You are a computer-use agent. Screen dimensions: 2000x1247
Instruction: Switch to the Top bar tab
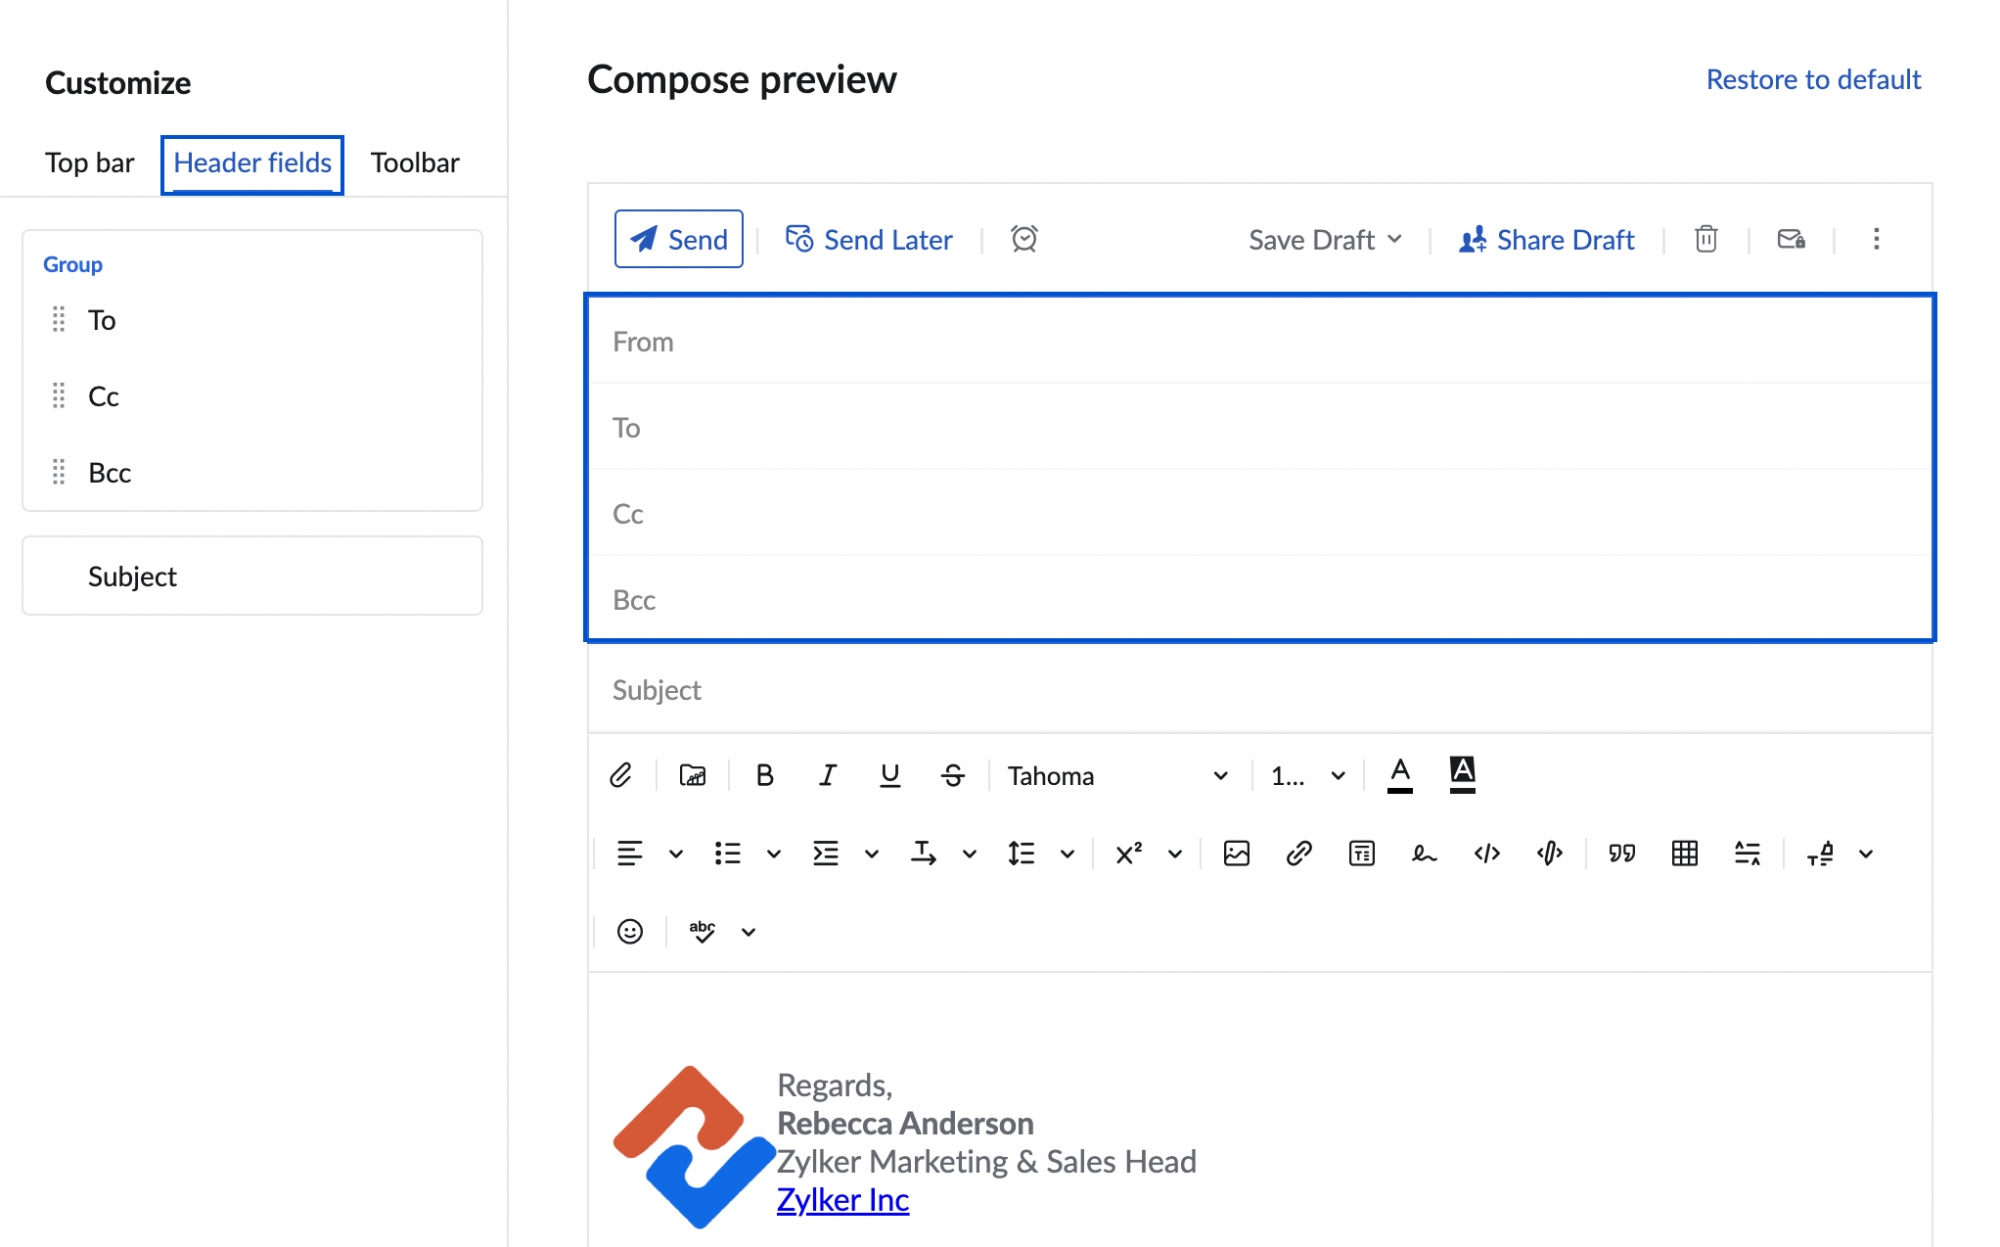pyautogui.click(x=89, y=163)
